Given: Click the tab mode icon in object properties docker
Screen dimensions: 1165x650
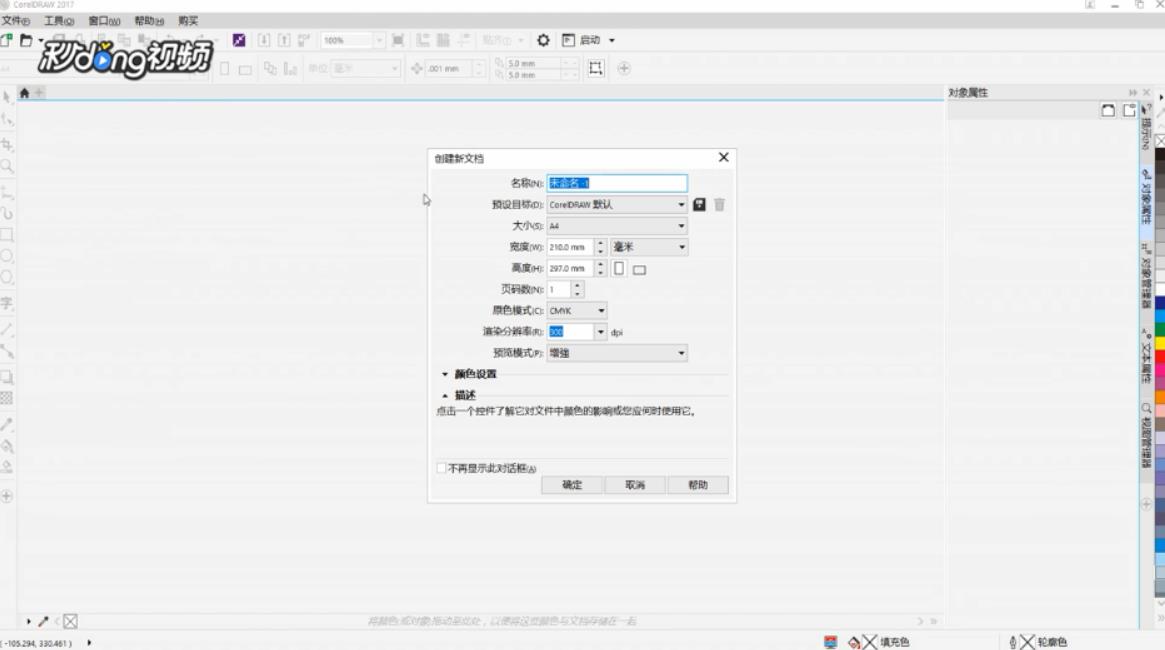Looking at the screenshot, I should tap(1129, 111).
